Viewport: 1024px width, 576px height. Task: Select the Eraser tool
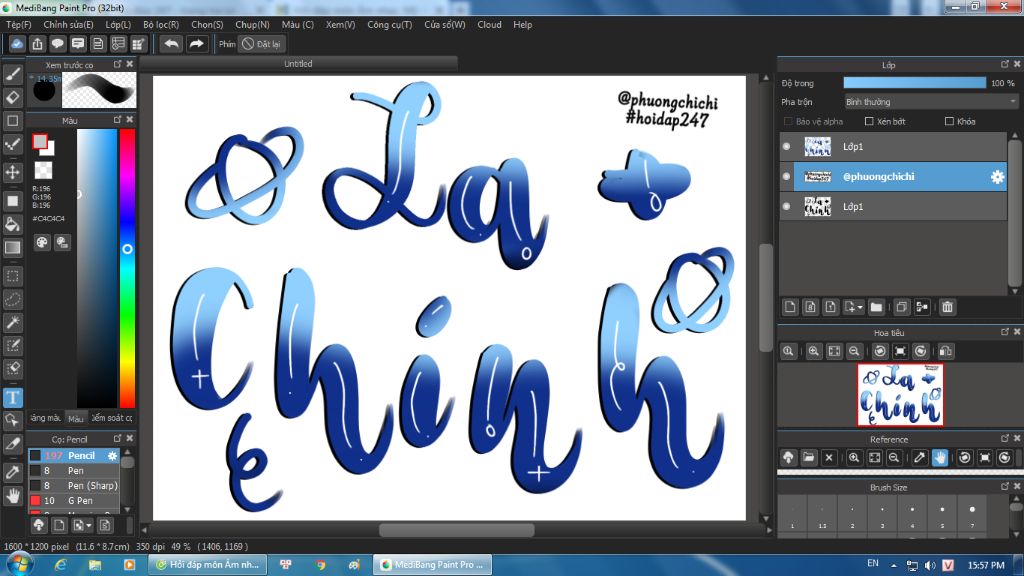pos(12,97)
